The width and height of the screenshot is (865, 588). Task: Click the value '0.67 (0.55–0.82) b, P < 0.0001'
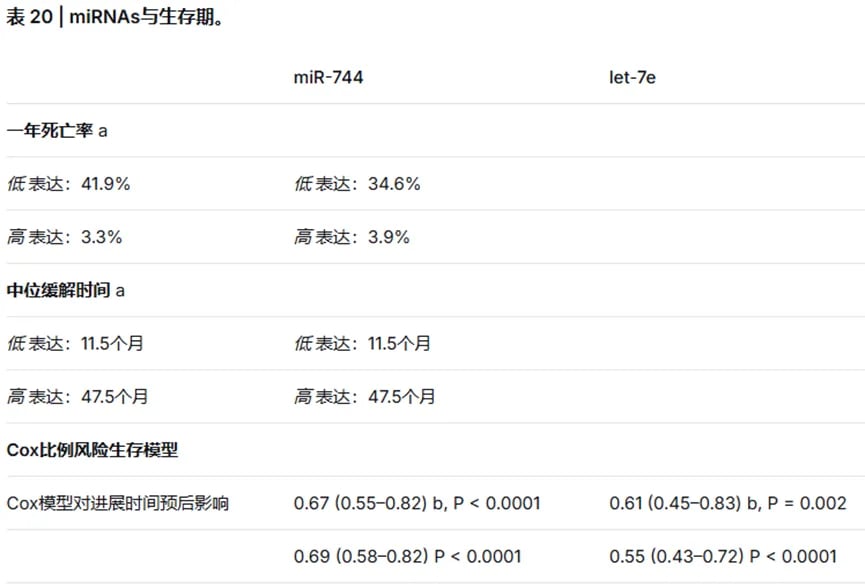pyautogui.click(x=417, y=503)
